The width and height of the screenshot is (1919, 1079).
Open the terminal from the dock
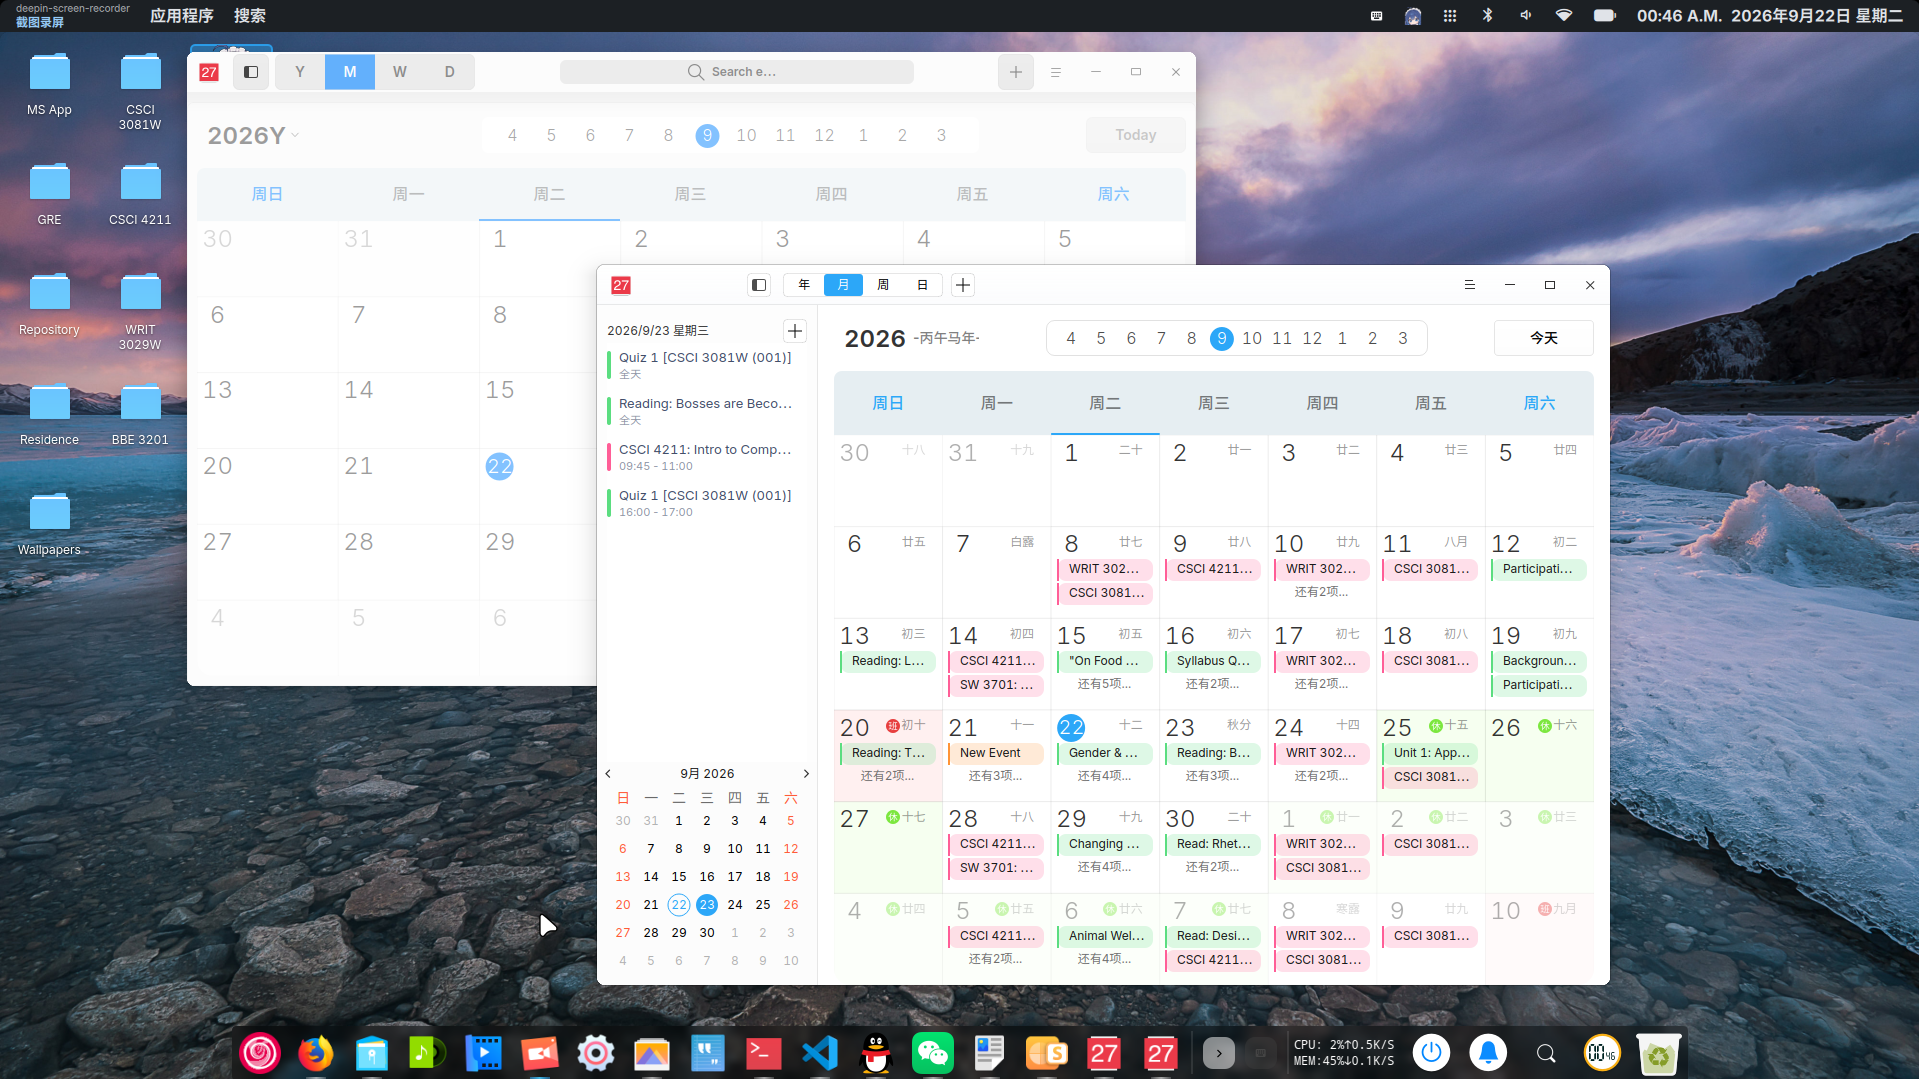tap(764, 1053)
